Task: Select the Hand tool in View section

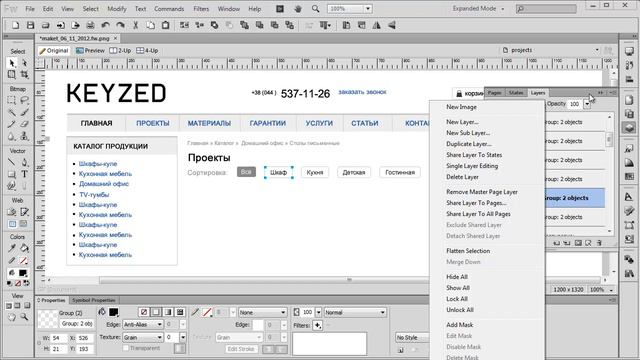Action: coord(11,317)
